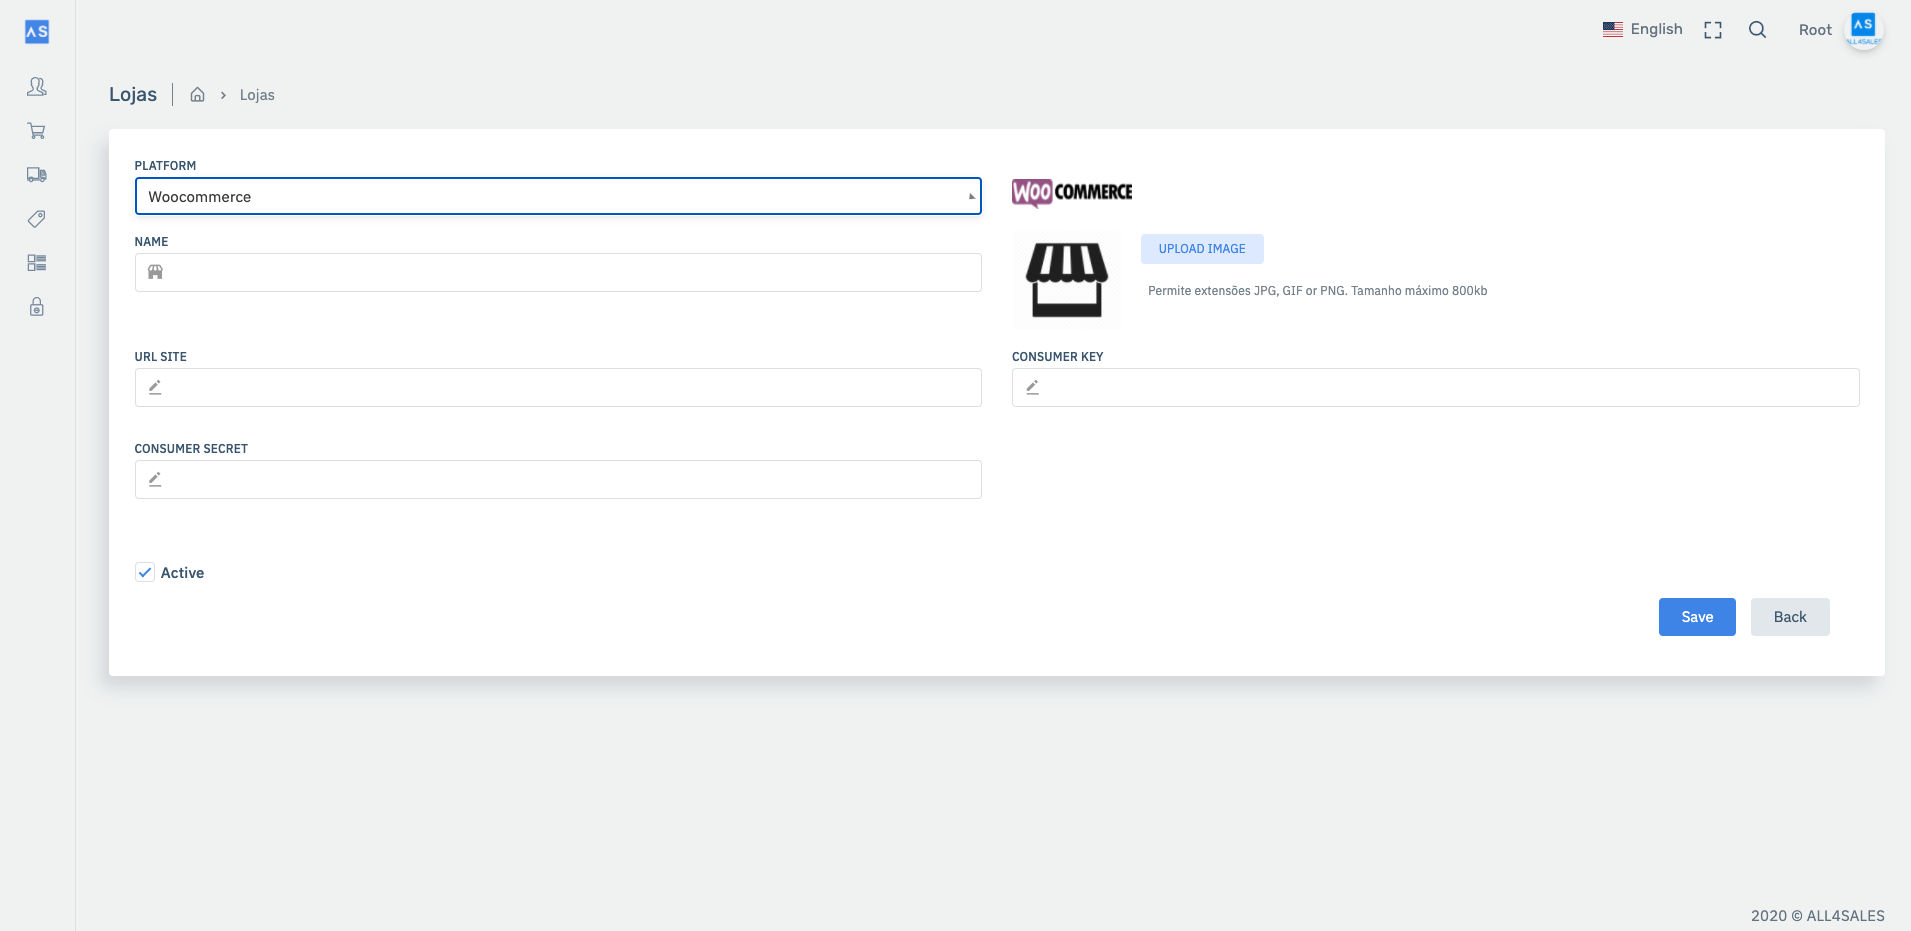
Task: Open the Root user profile menu
Action: click(x=1839, y=30)
